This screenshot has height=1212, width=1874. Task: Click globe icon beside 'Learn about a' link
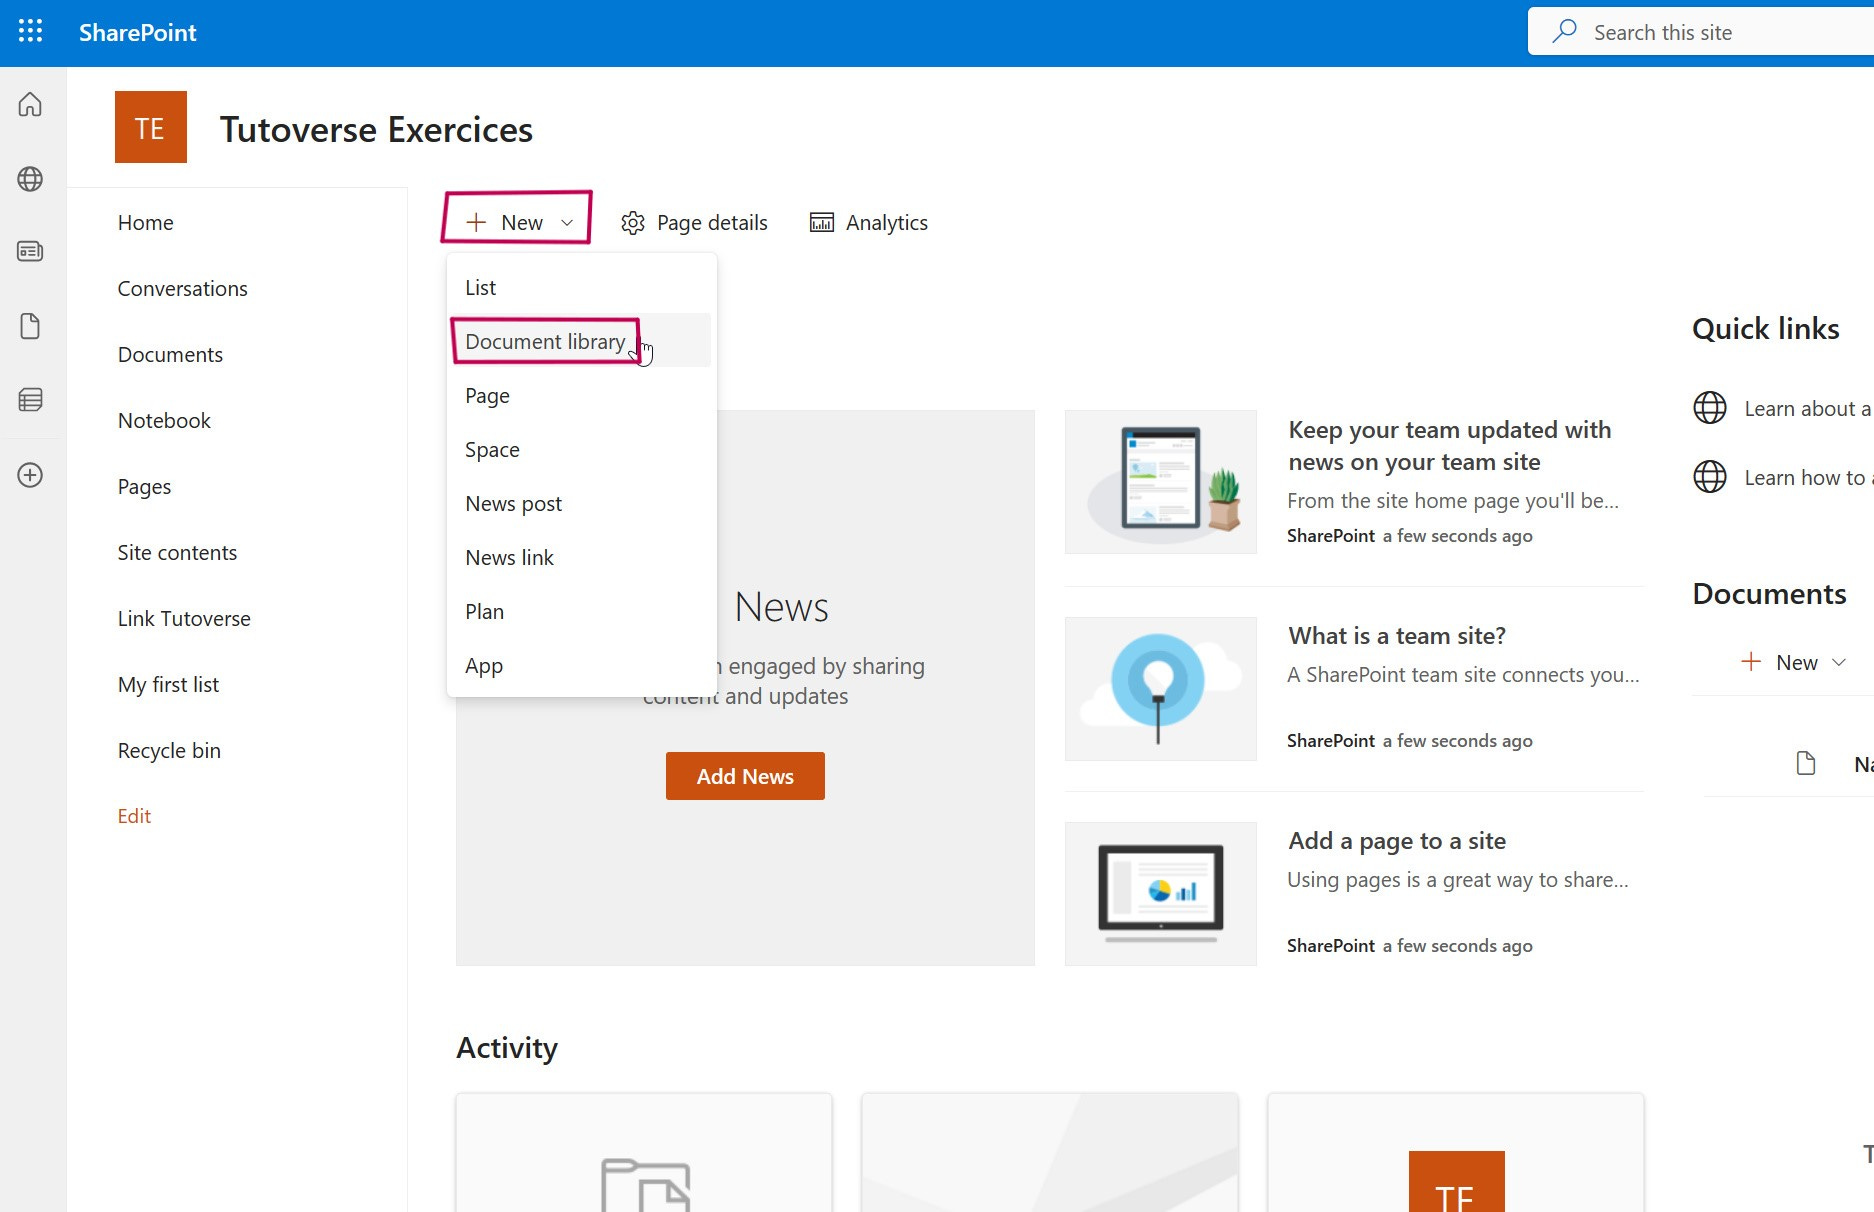pos(1710,408)
